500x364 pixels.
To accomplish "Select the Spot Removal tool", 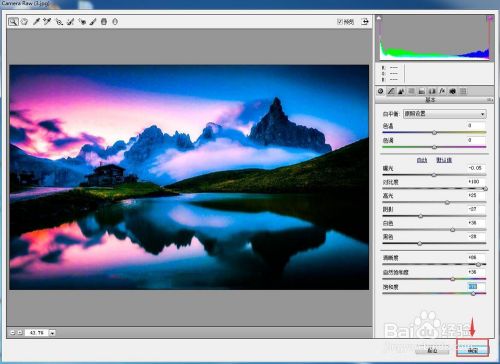I will 70,22.
